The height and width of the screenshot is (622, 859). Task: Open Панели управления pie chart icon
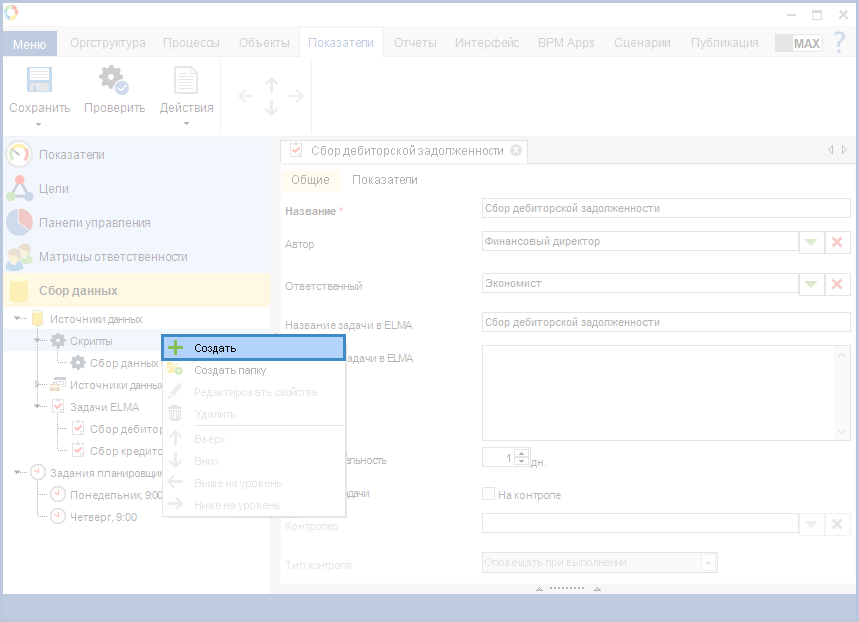point(19,223)
